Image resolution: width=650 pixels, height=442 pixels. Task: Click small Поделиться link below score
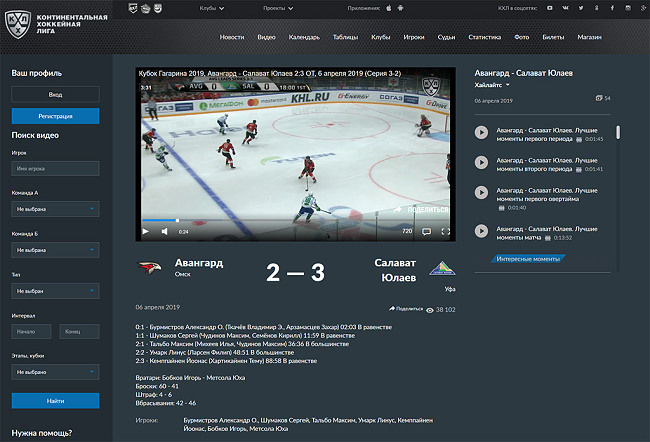(406, 308)
